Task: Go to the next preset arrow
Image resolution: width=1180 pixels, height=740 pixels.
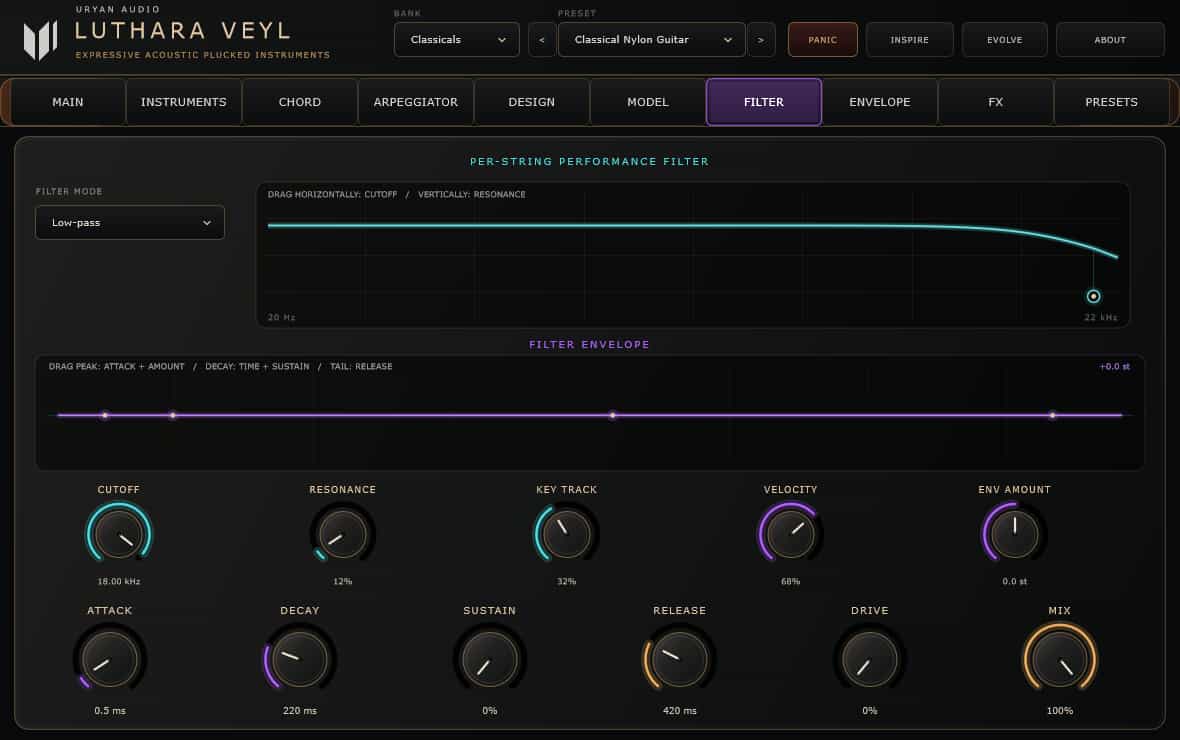Action: (761, 40)
